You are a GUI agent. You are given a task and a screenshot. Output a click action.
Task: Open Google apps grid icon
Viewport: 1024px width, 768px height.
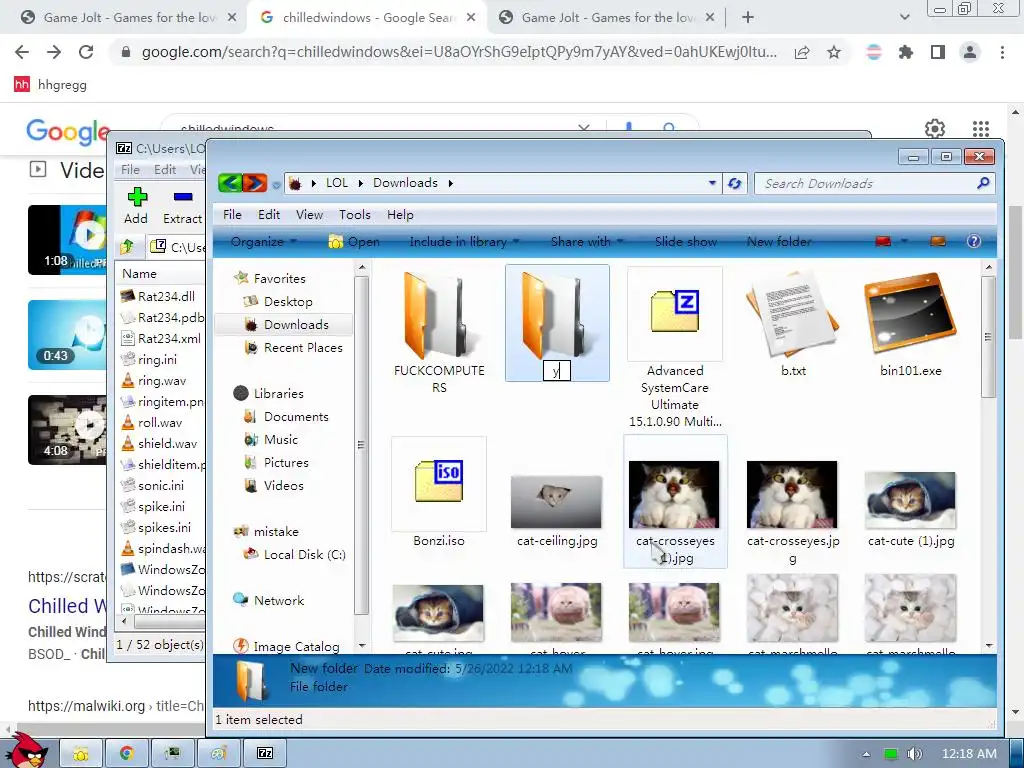point(980,129)
